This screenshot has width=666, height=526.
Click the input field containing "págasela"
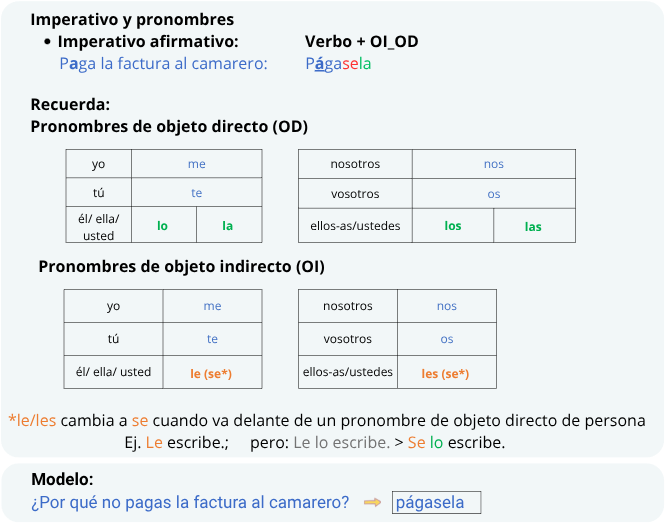point(436,503)
